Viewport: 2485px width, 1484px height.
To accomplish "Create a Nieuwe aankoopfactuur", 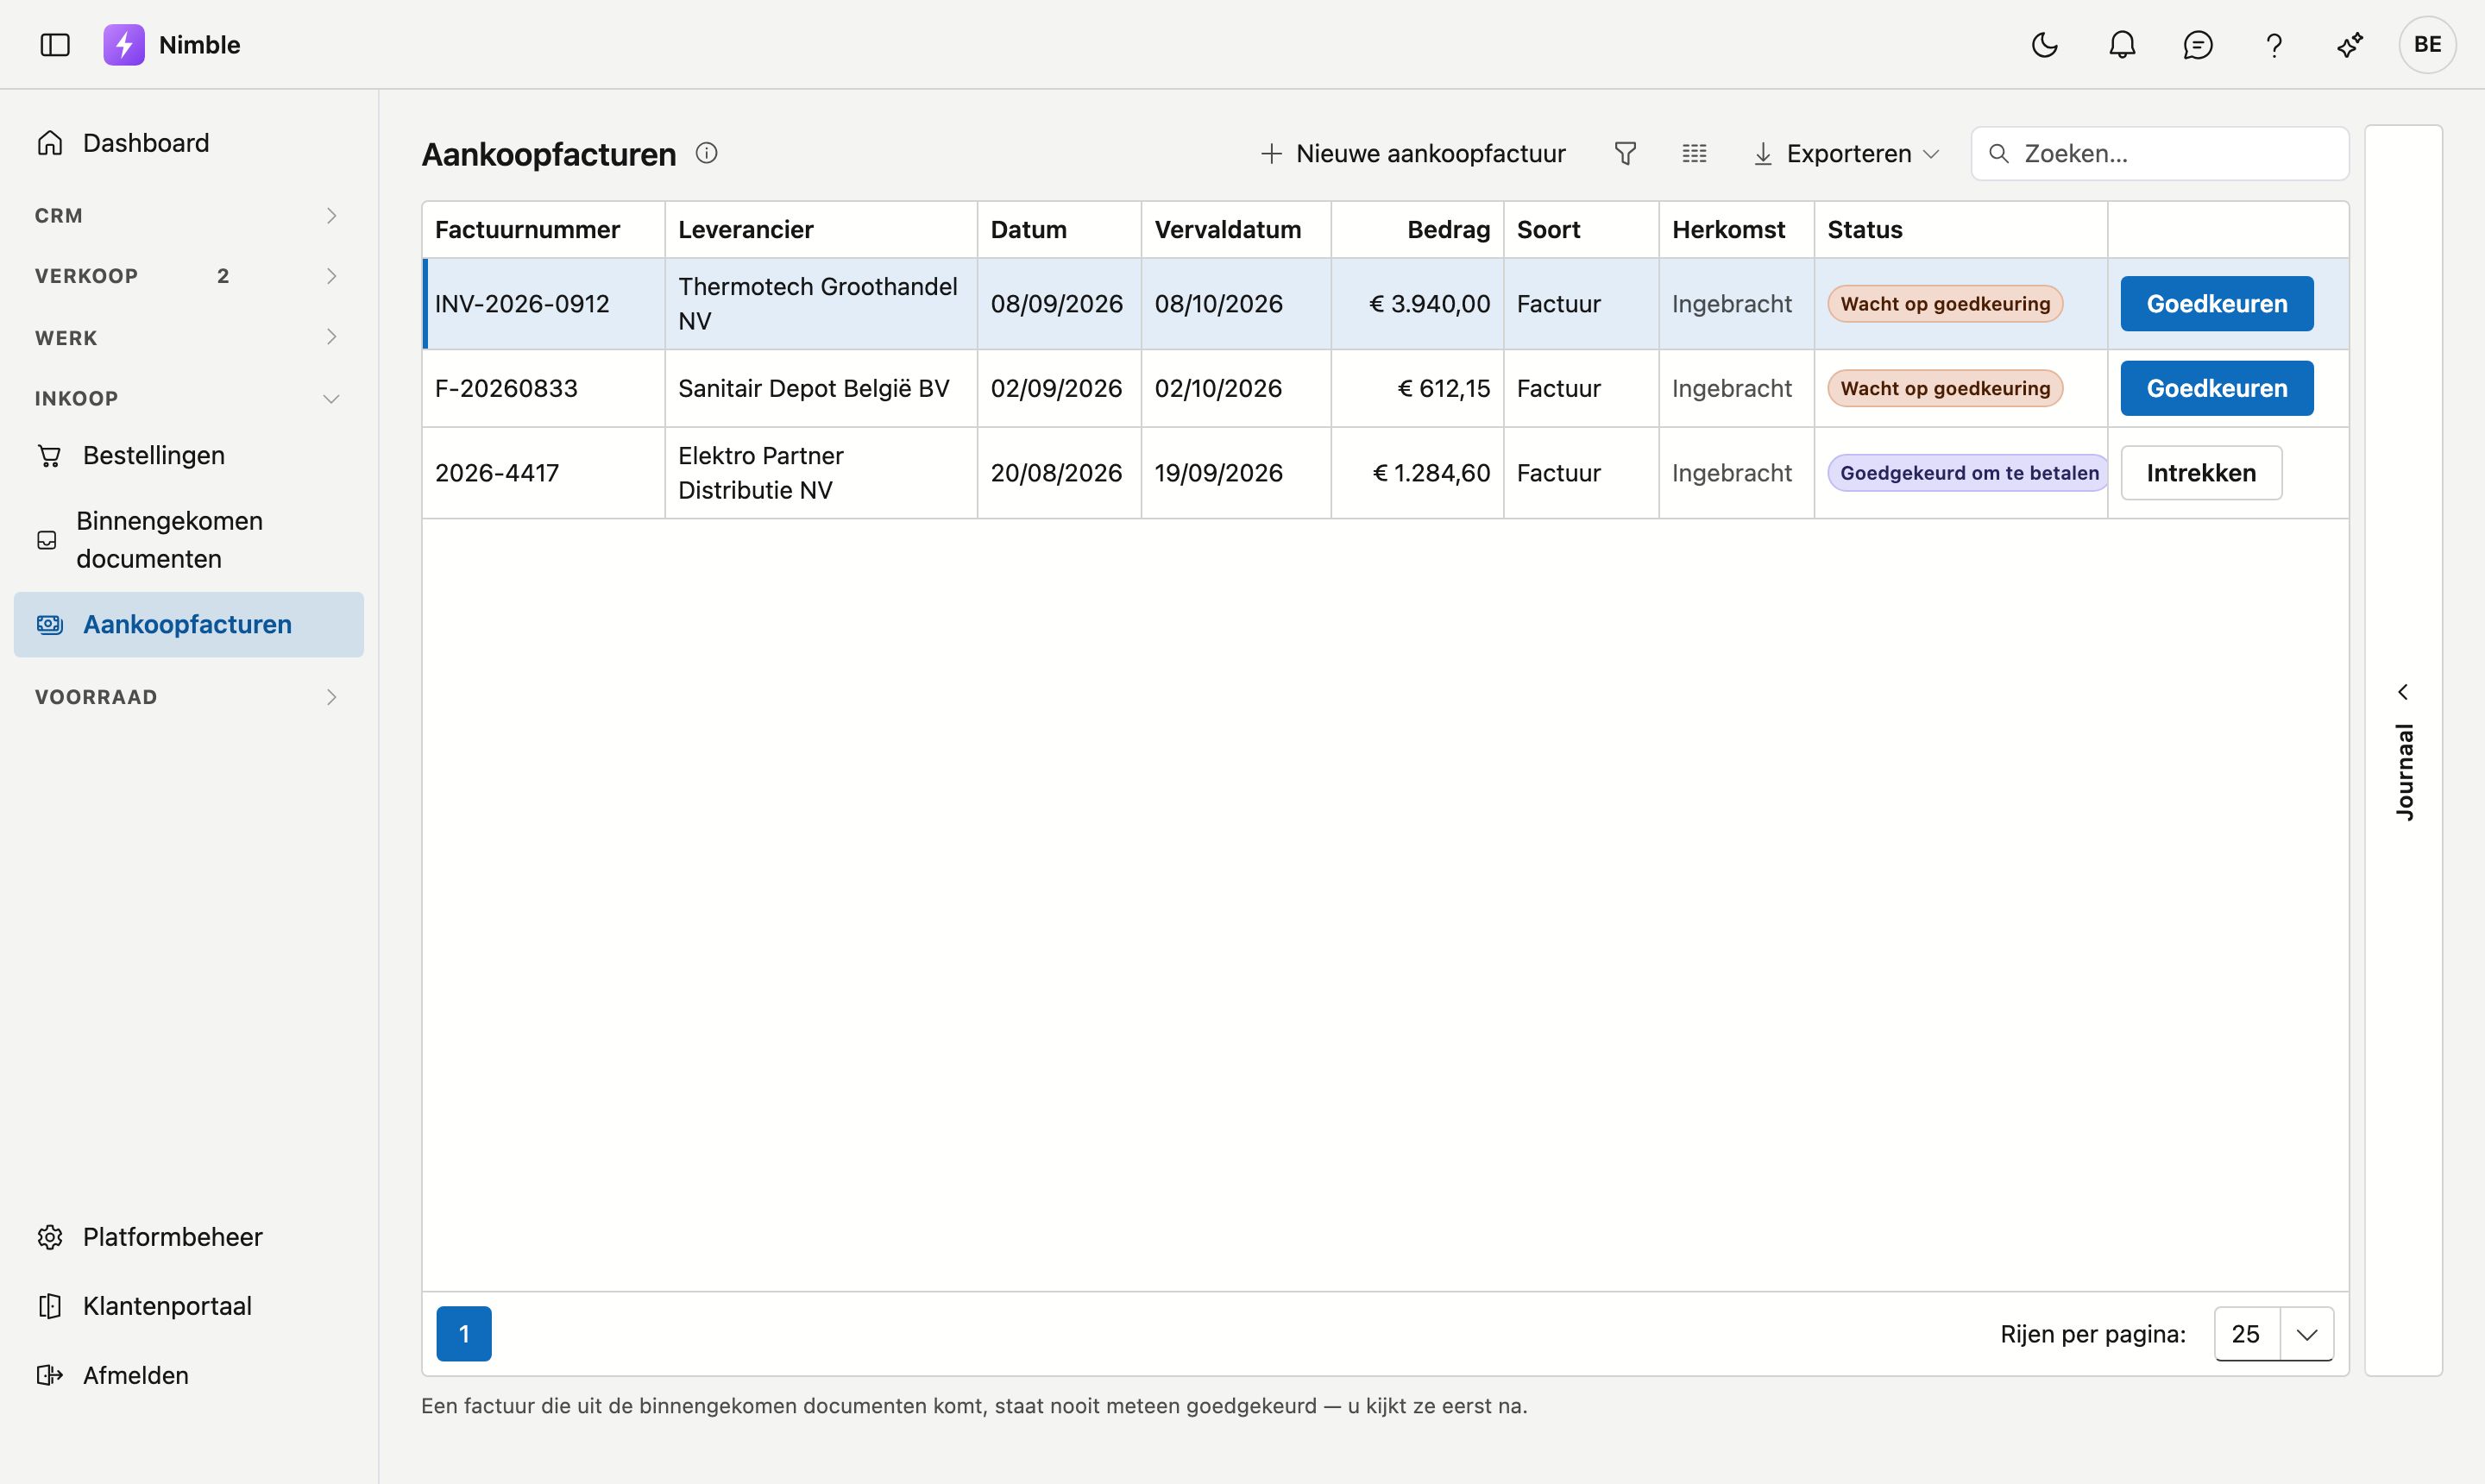I will pyautogui.click(x=1413, y=153).
